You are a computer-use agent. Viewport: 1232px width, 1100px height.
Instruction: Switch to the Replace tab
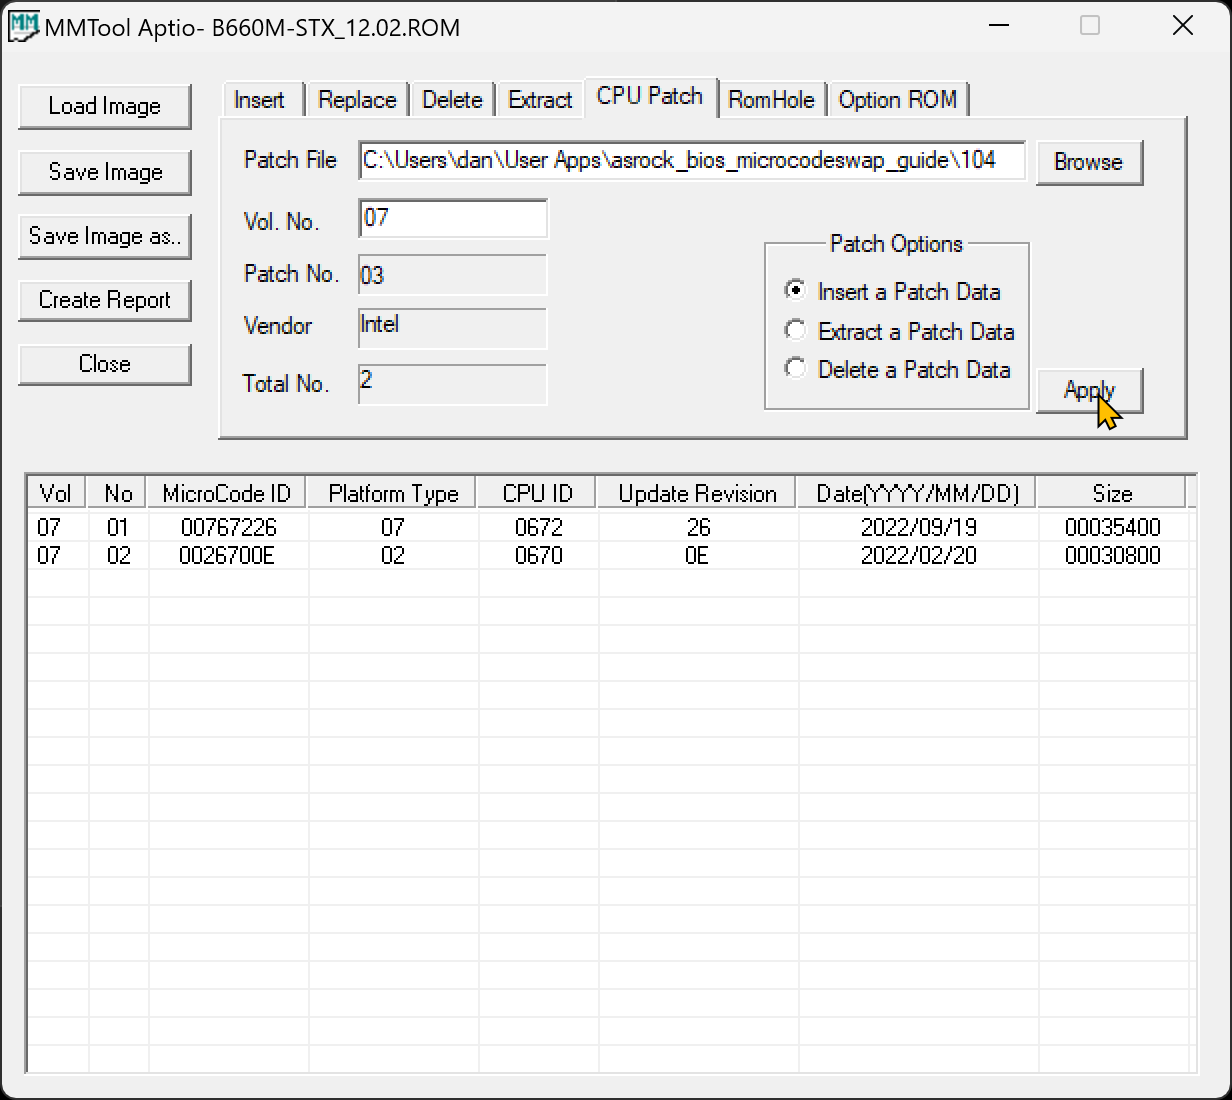357,100
